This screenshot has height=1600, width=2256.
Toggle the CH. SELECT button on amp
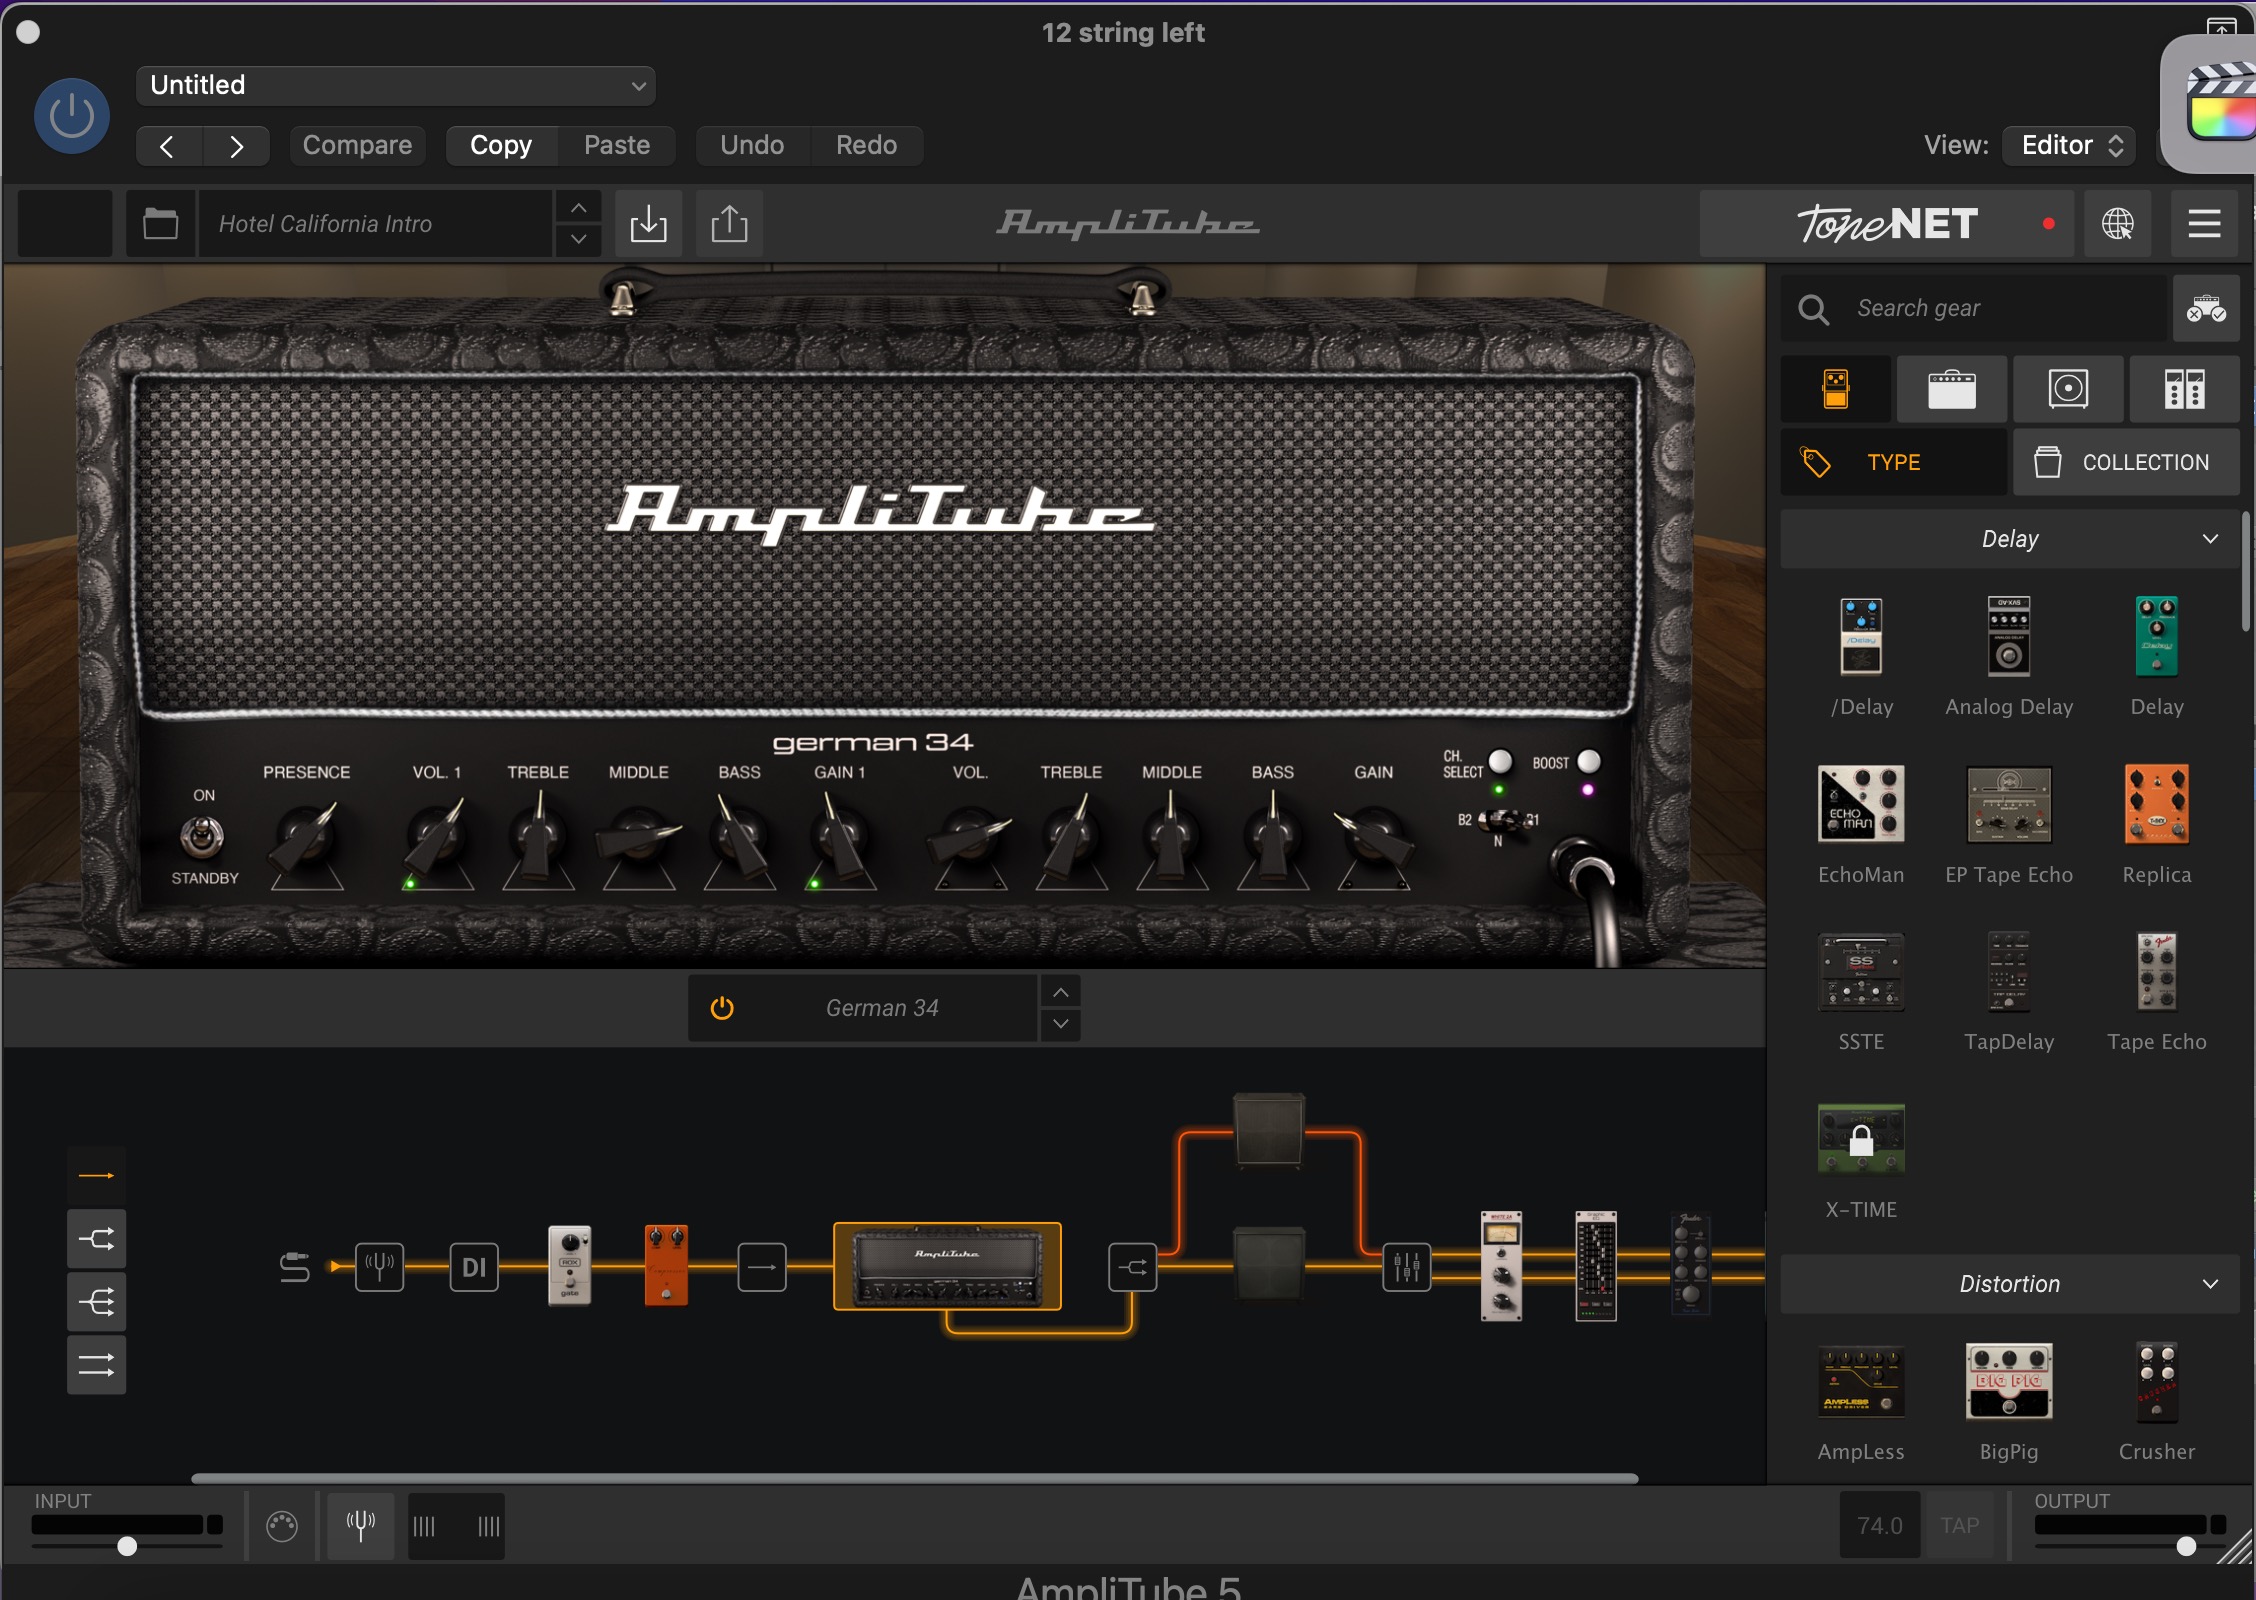(x=1500, y=762)
